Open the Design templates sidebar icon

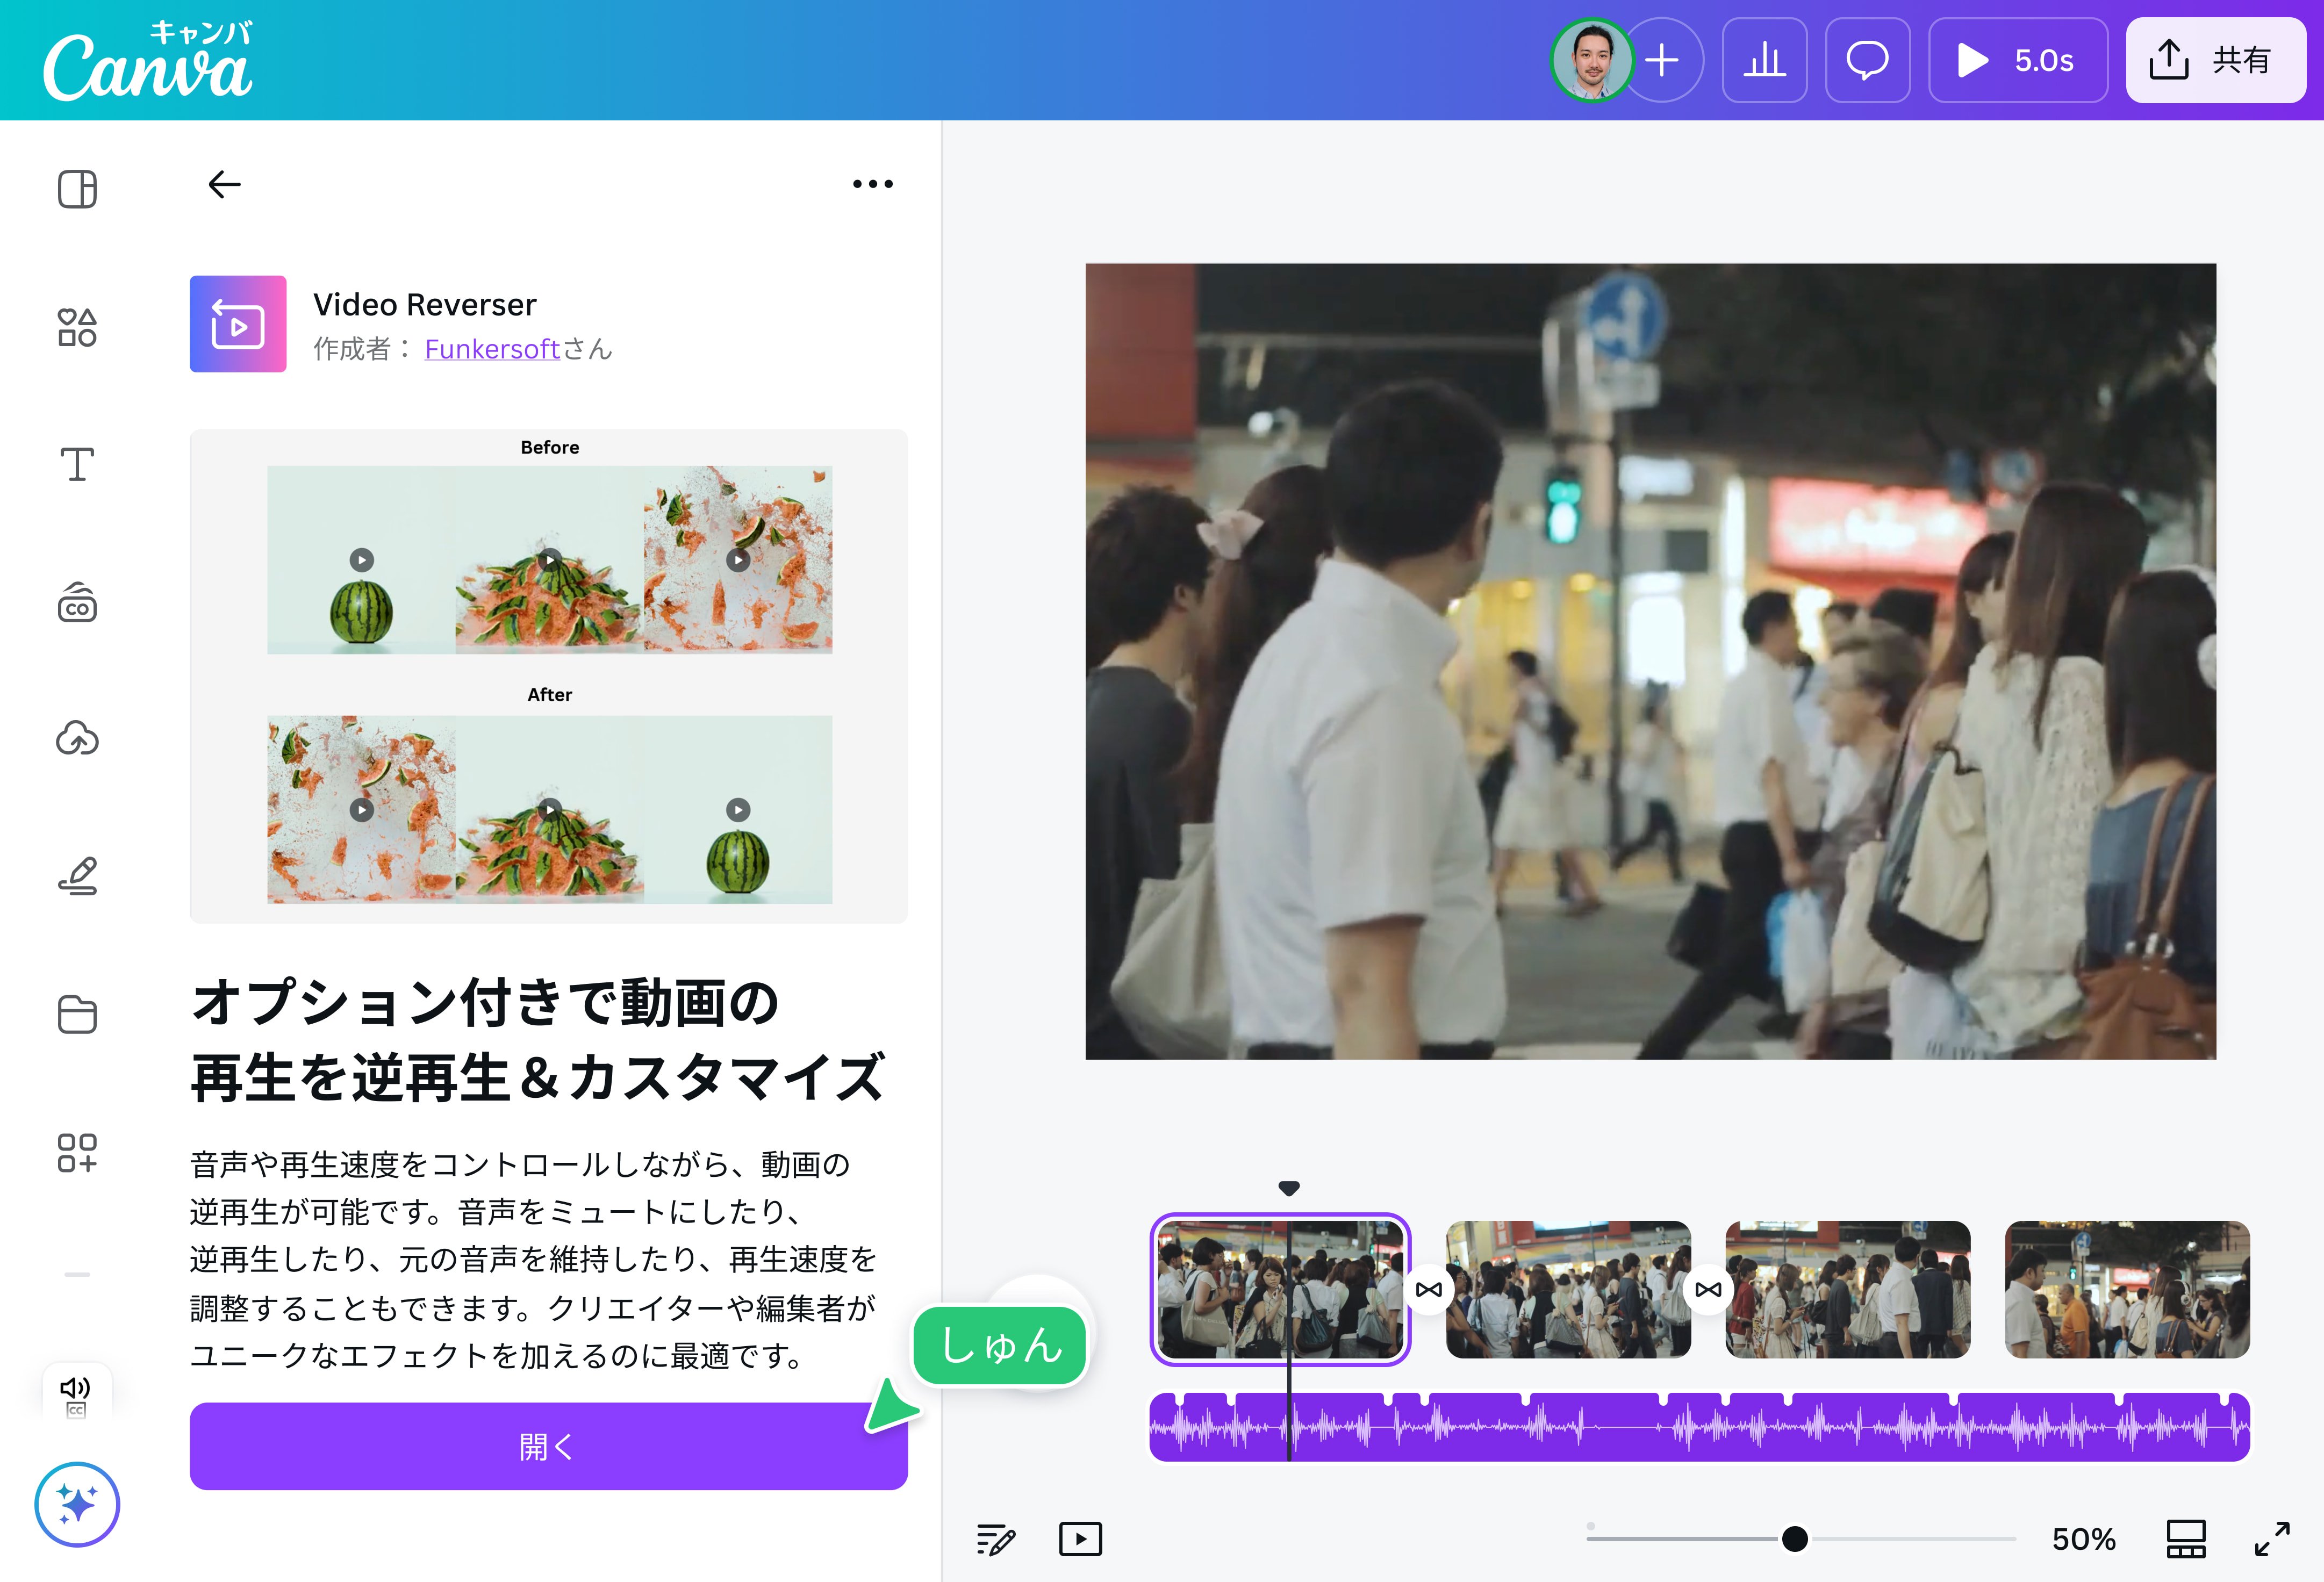tap(77, 189)
